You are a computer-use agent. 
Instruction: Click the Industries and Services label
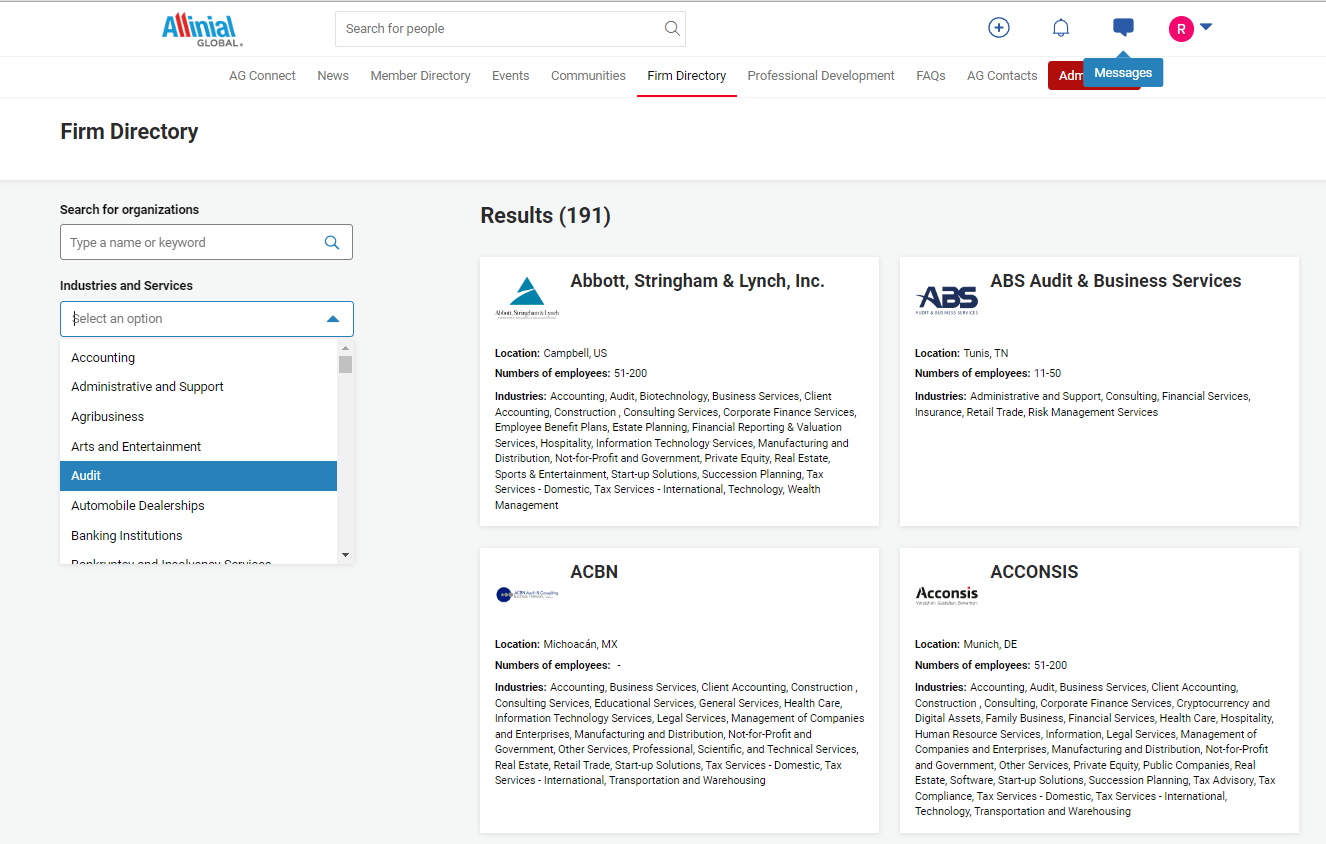pyautogui.click(x=126, y=286)
